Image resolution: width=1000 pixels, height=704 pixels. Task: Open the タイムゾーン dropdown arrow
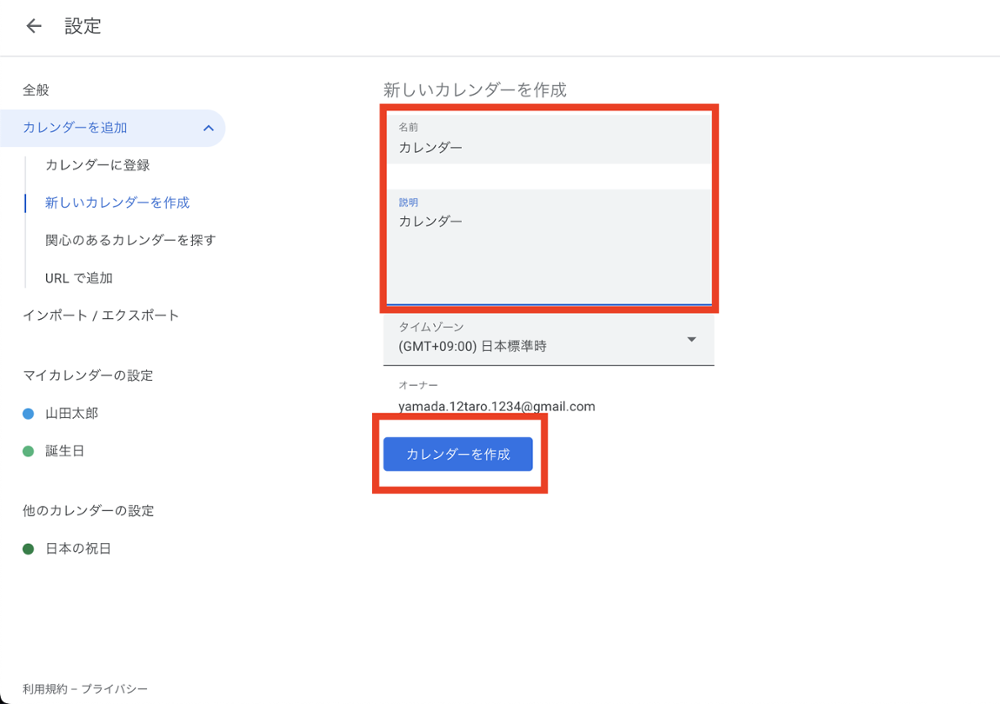pyautogui.click(x=691, y=340)
